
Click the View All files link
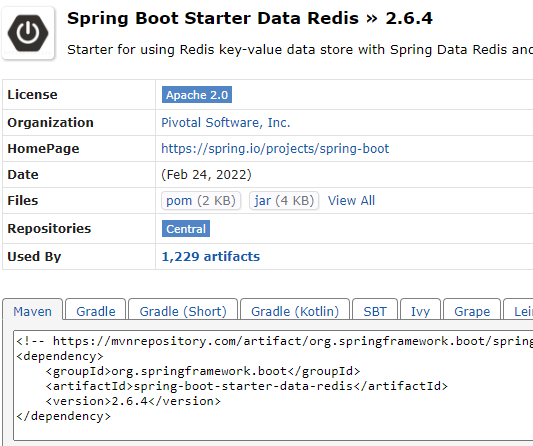pyautogui.click(x=351, y=201)
